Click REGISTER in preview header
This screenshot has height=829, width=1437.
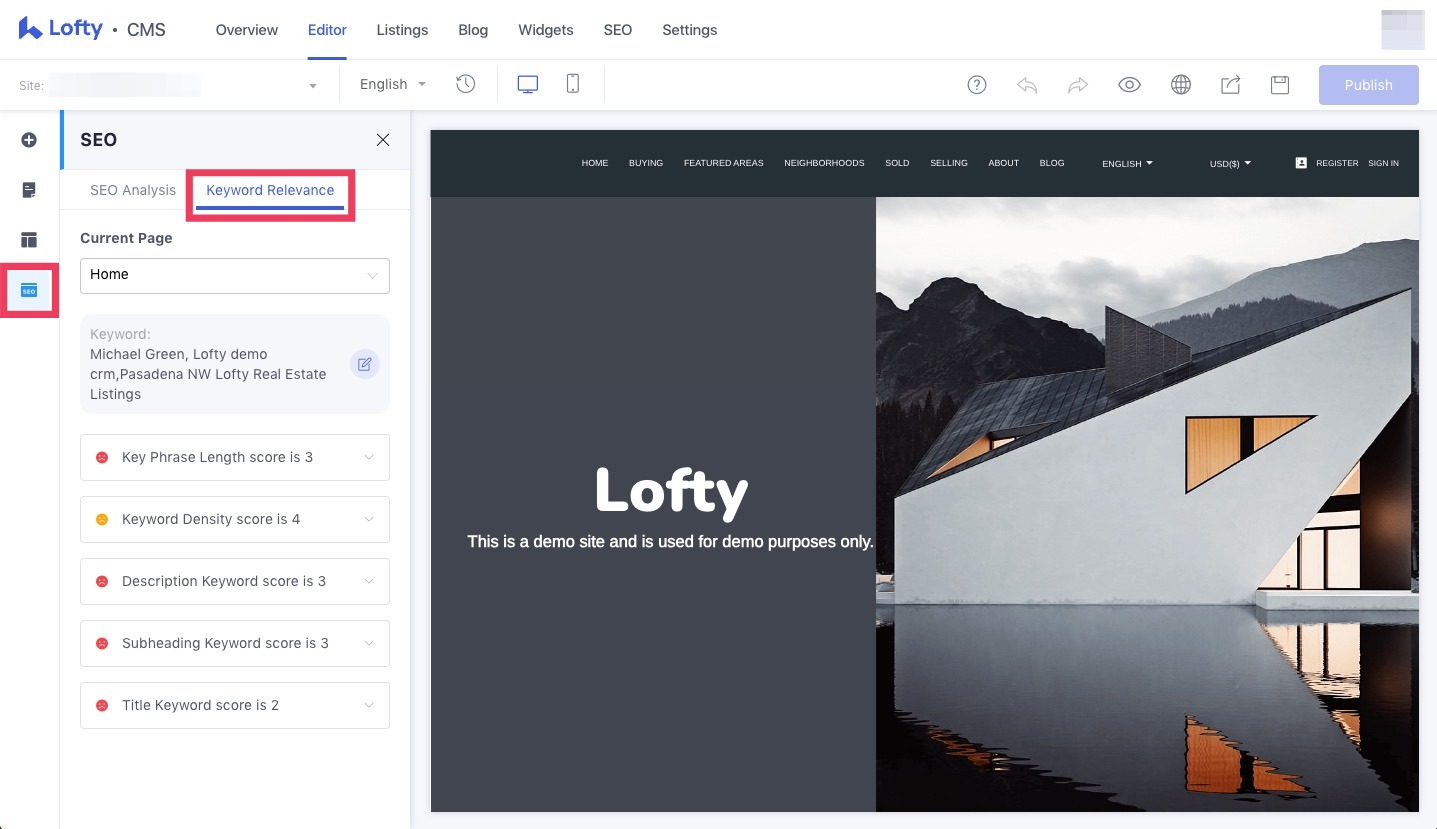pos(1337,163)
